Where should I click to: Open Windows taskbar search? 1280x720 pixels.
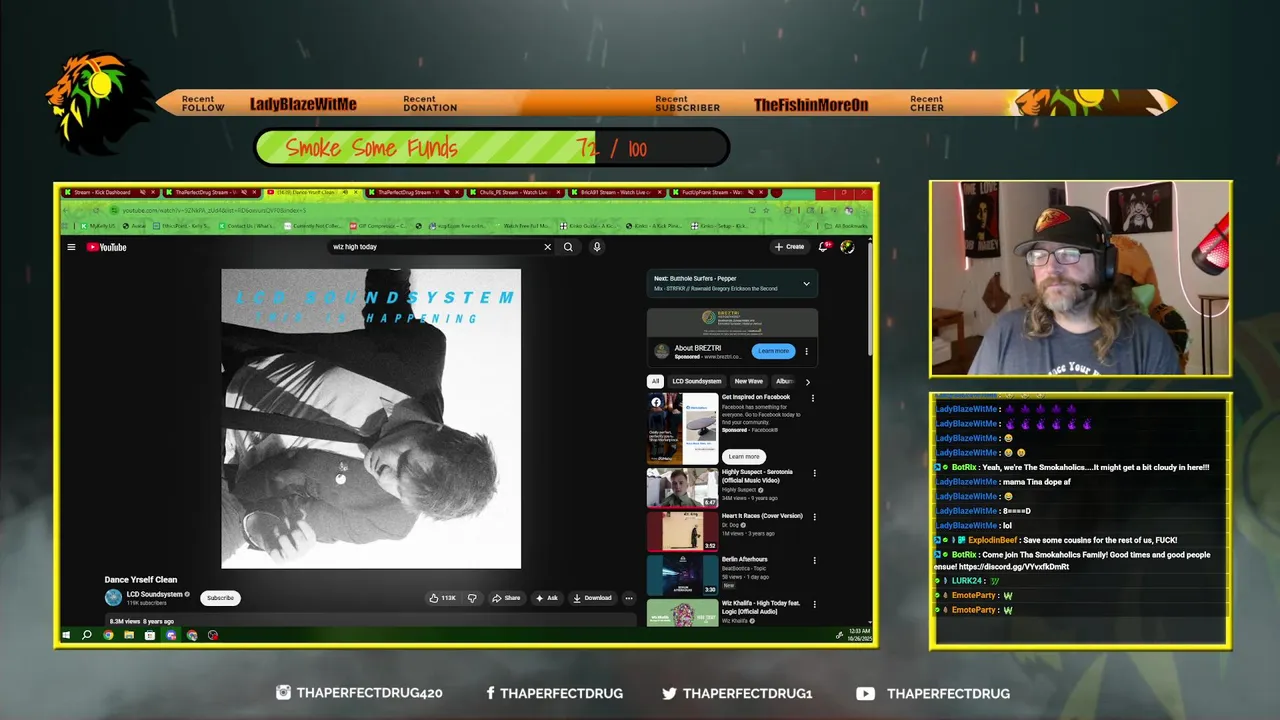pyautogui.click(x=87, y=635)
